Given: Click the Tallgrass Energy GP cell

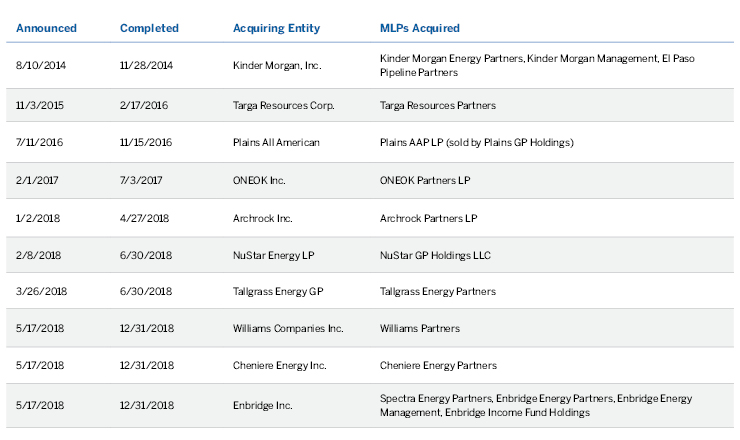Looking at the screenshot, I should [278, 292].
